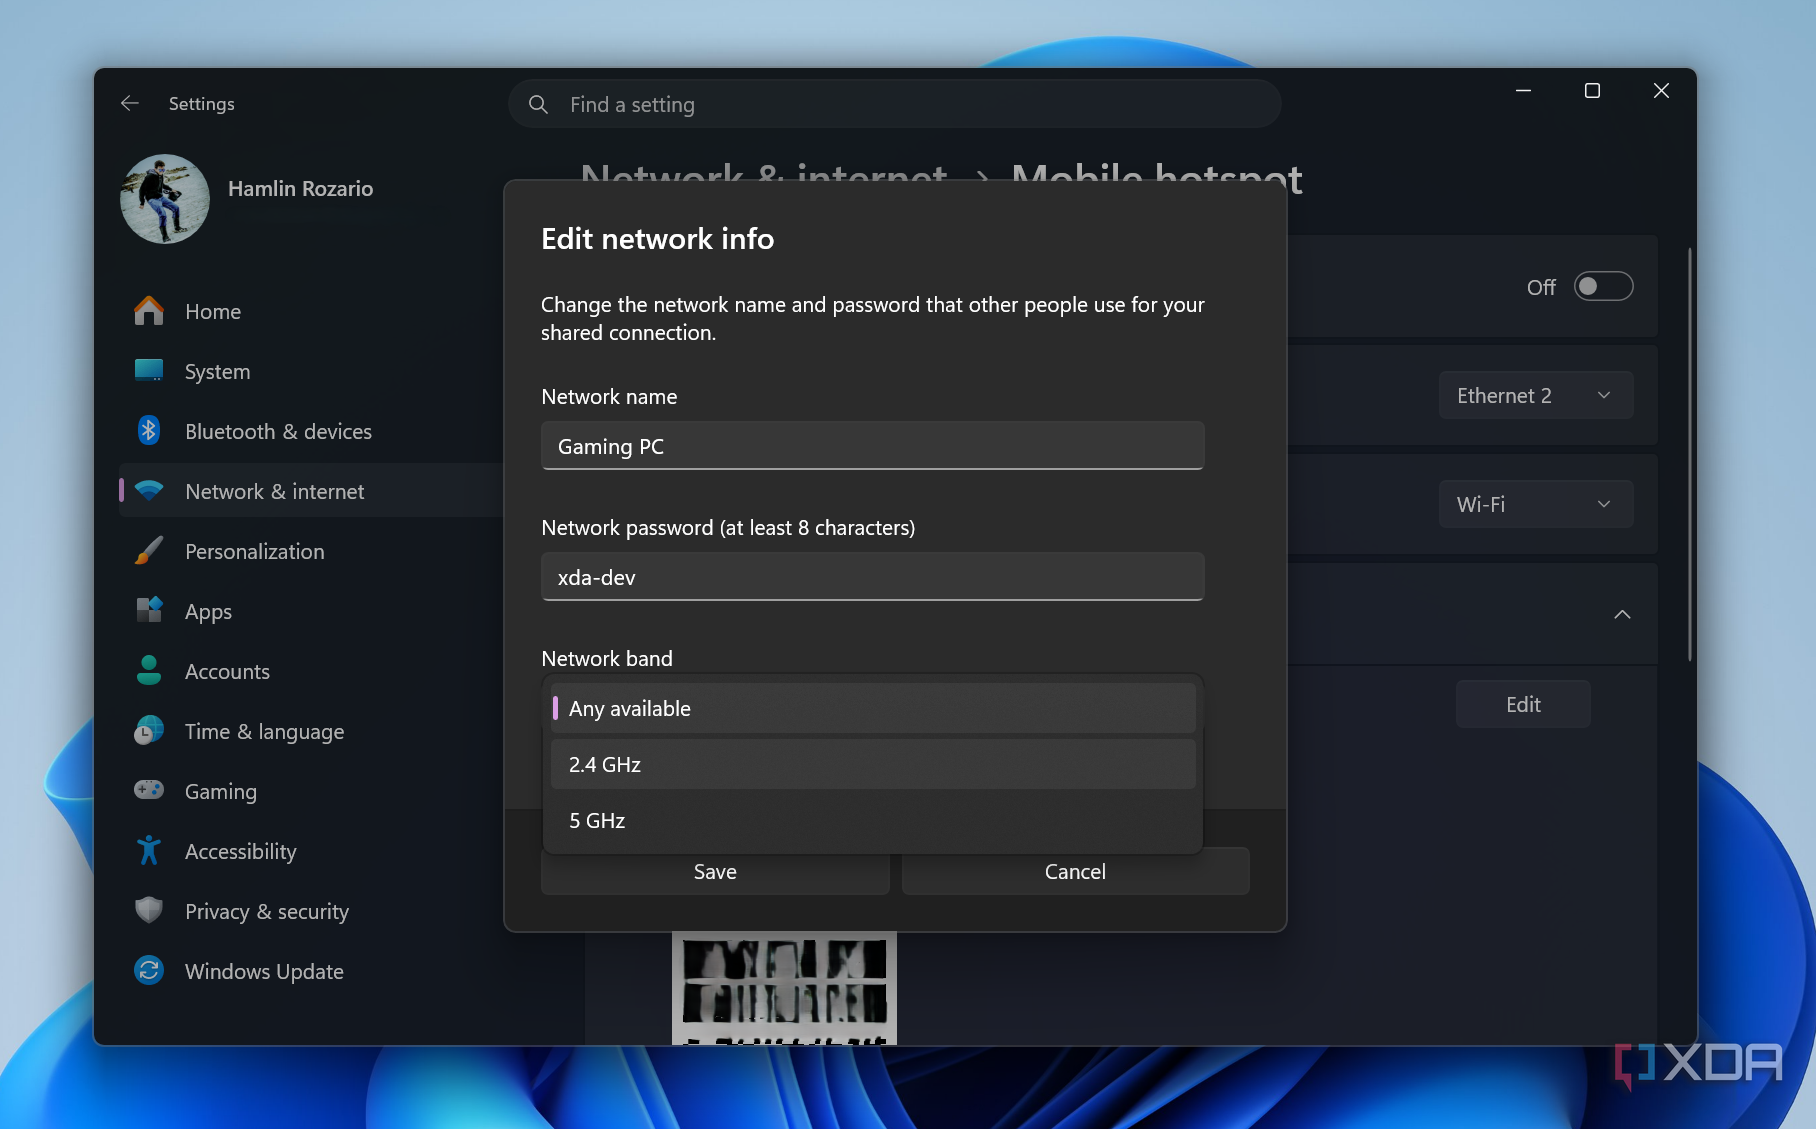Screen dimensions: 1816x1129
Task: Go to Personalization settings
Action: (310, 551)
